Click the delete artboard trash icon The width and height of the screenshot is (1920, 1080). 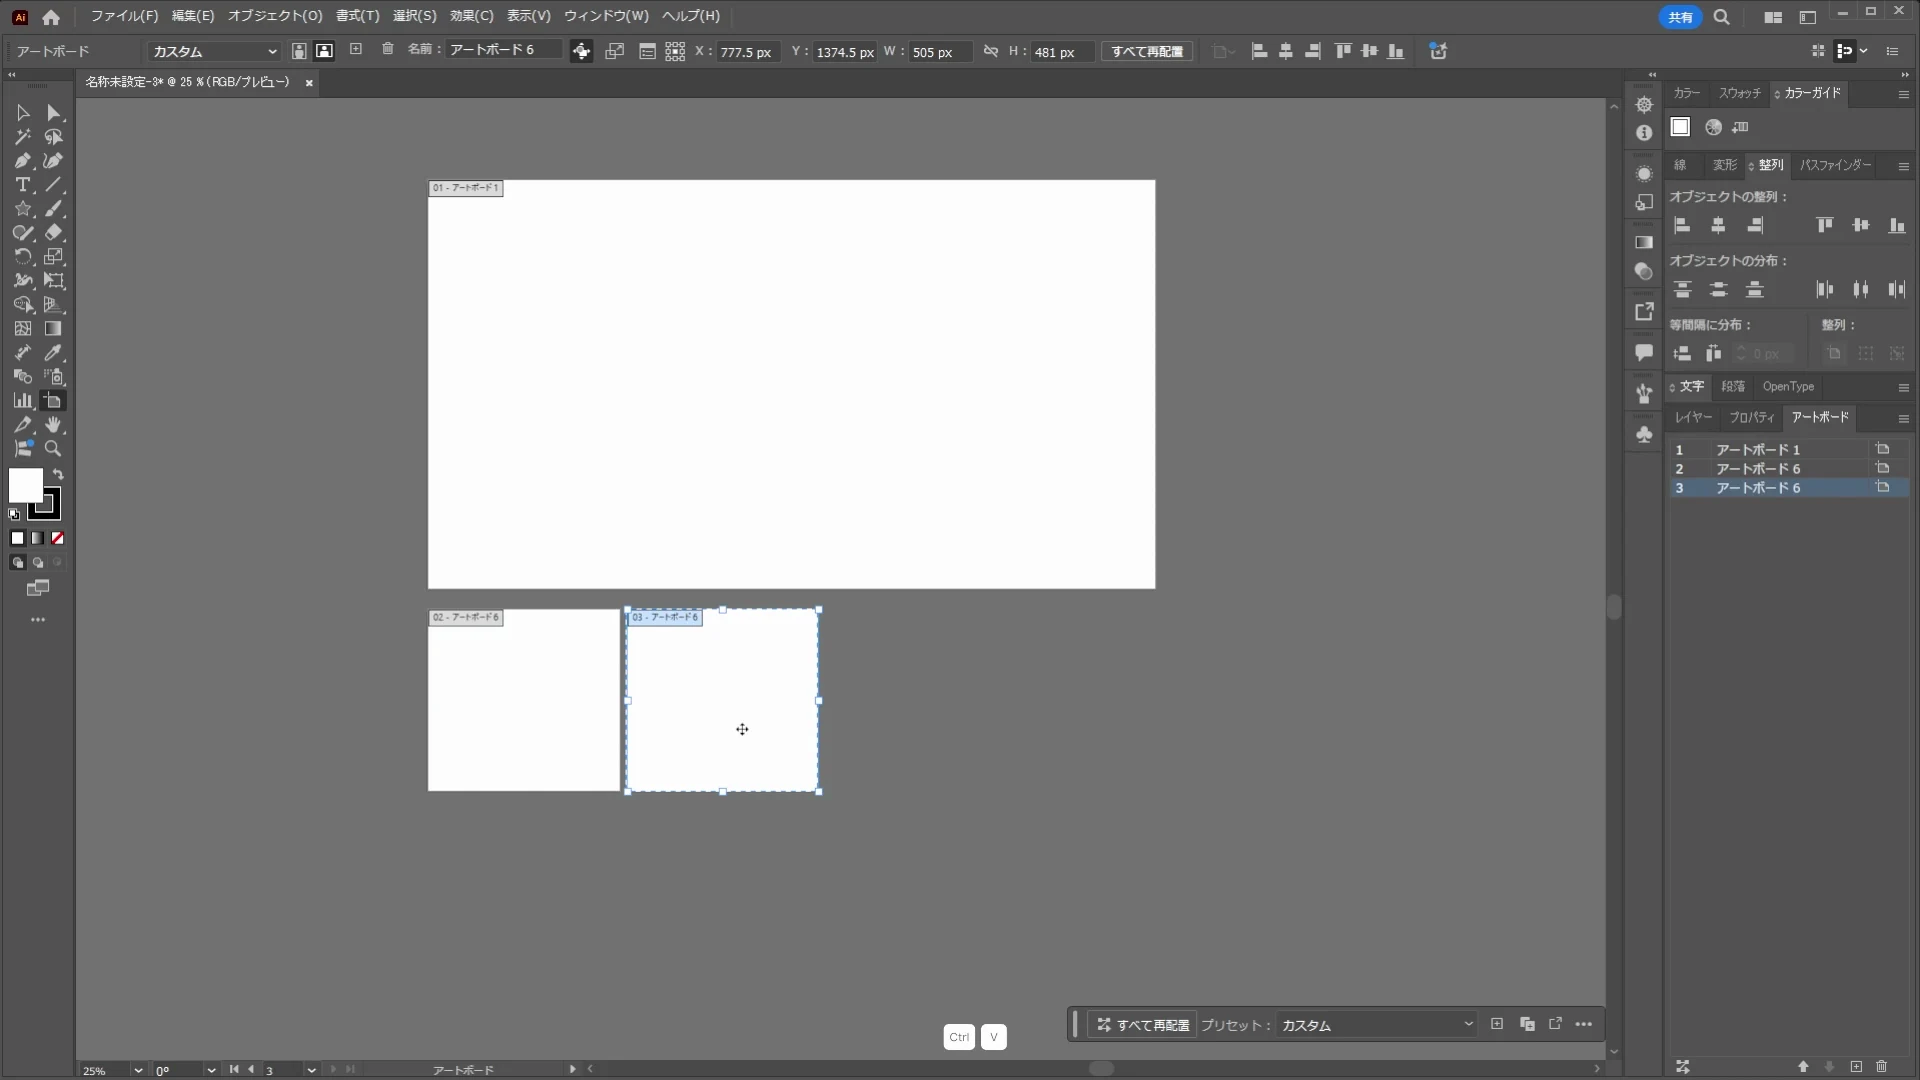pyautogui.click(x=388, y=50)
